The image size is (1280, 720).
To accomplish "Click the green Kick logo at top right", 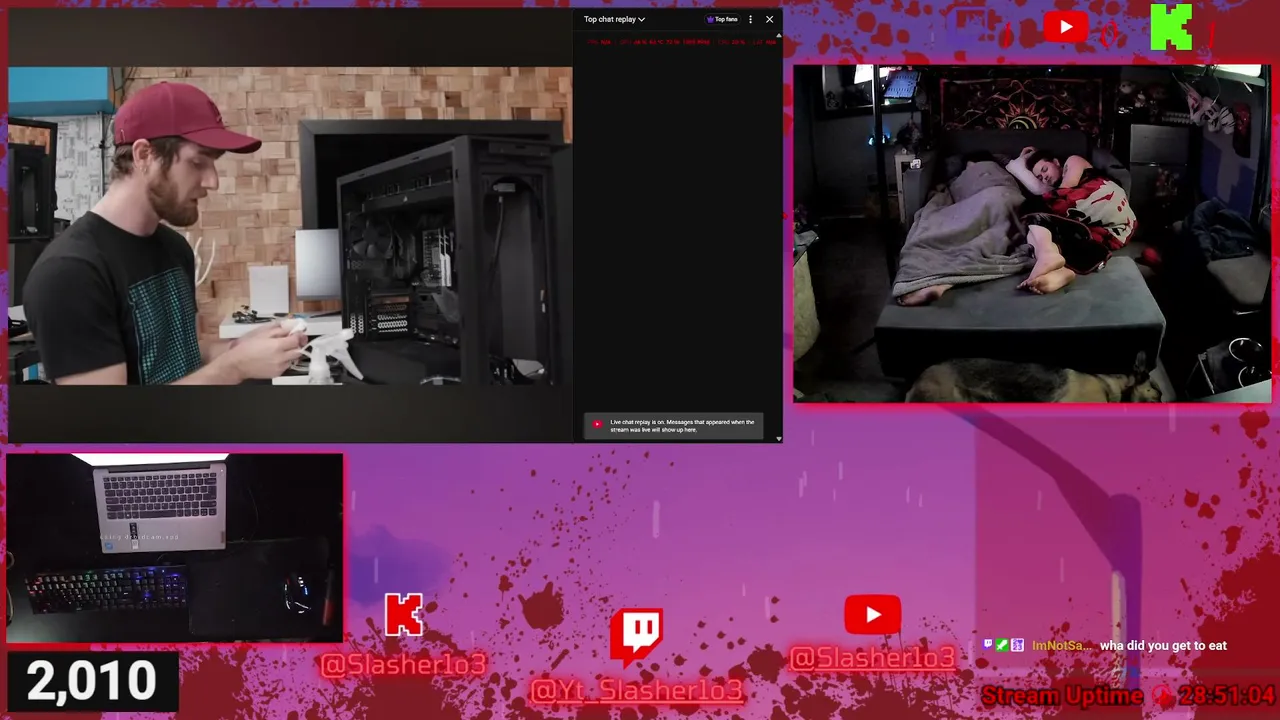I will click(1171, 27).
